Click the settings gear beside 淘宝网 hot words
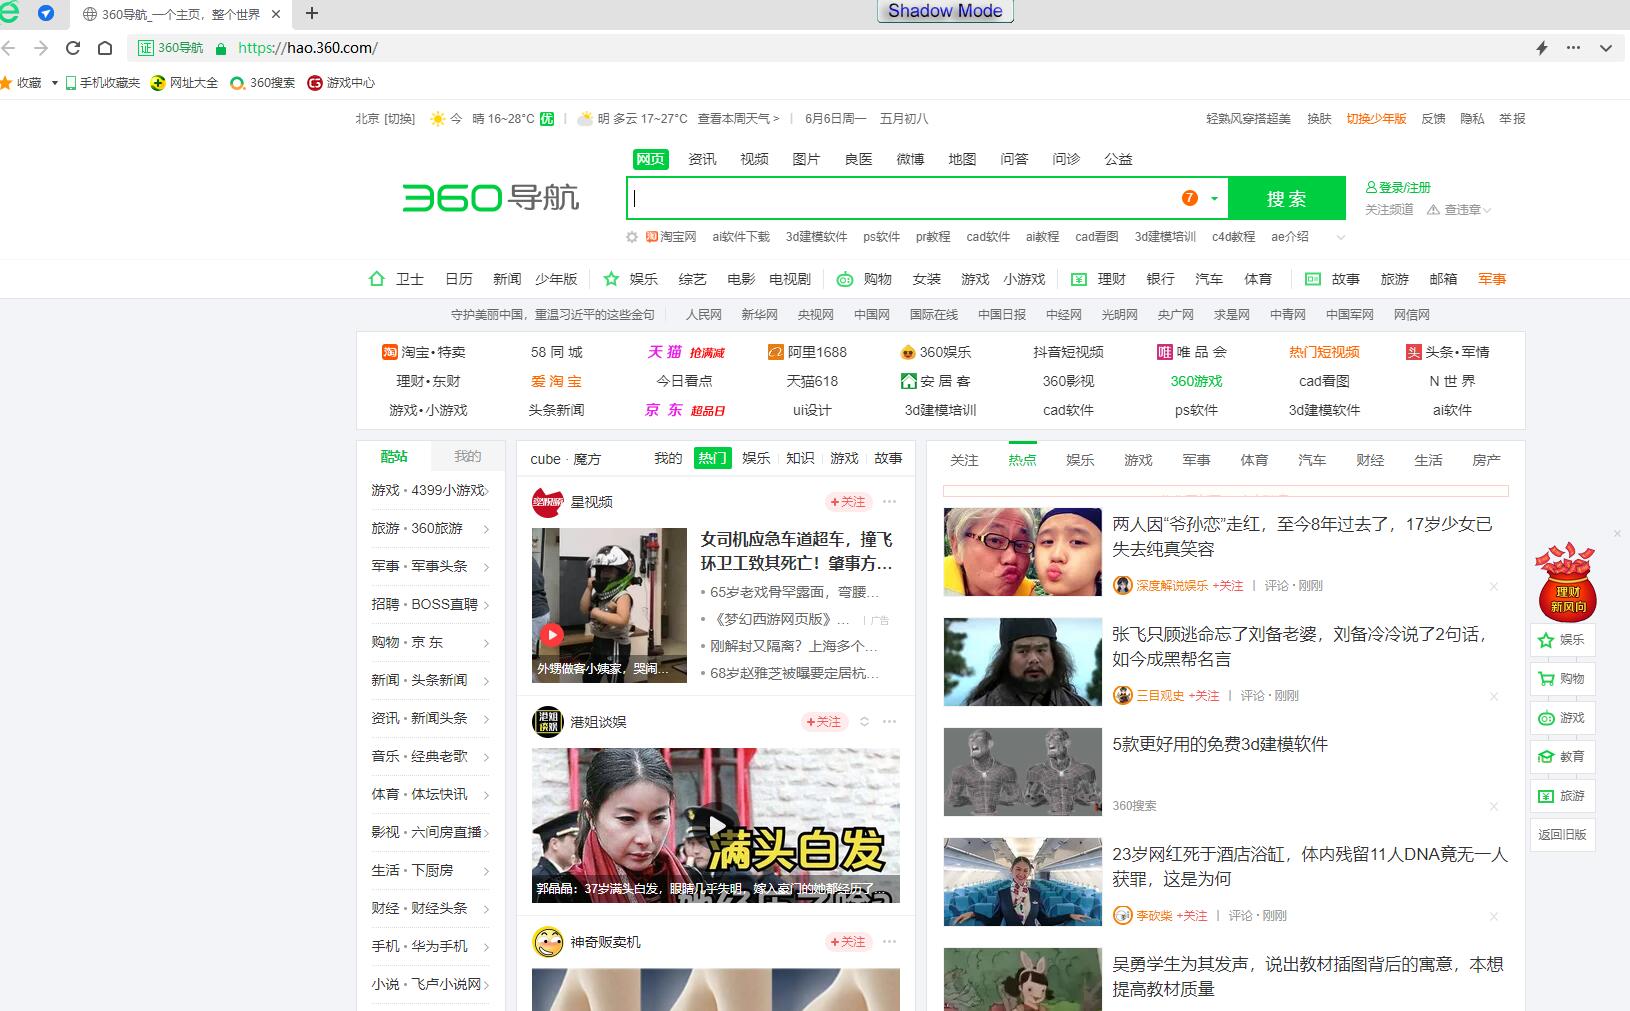This screenshot has width=1630, height=1011. pos(631,237)
